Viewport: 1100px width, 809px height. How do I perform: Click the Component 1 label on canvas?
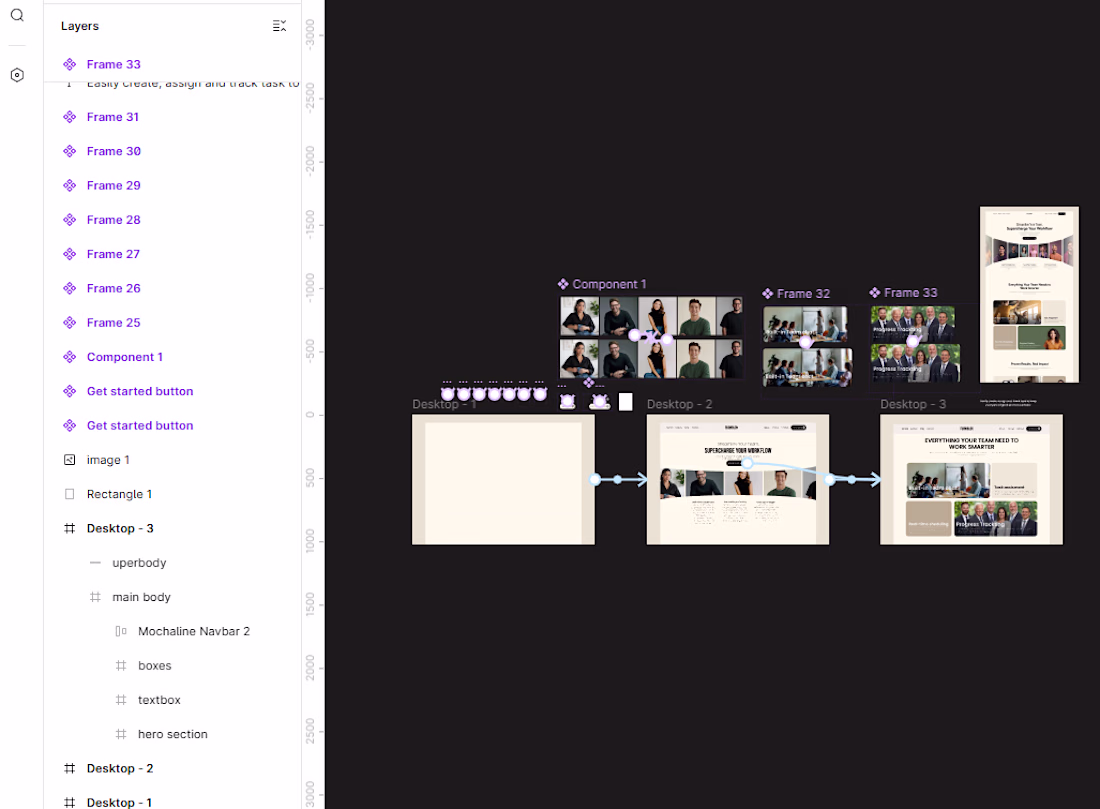coord(609,284)
